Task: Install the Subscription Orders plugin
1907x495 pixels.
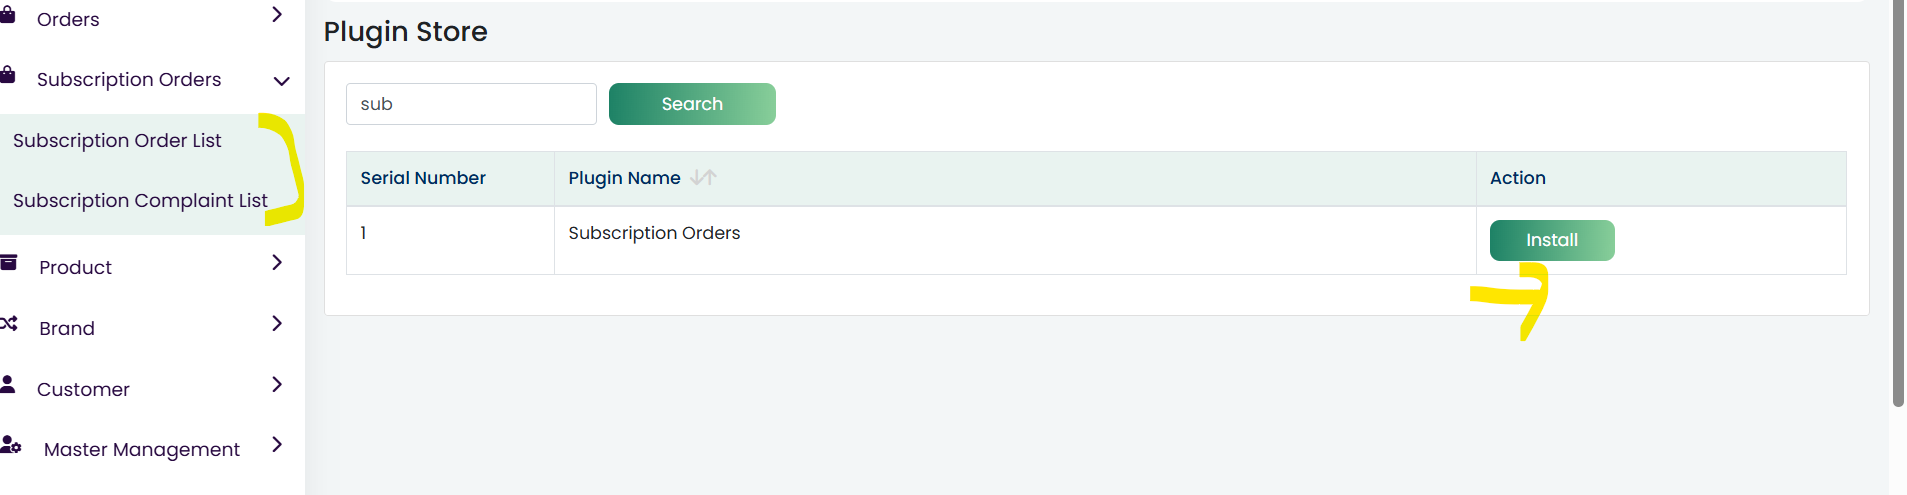Action: coord(1552,240)
